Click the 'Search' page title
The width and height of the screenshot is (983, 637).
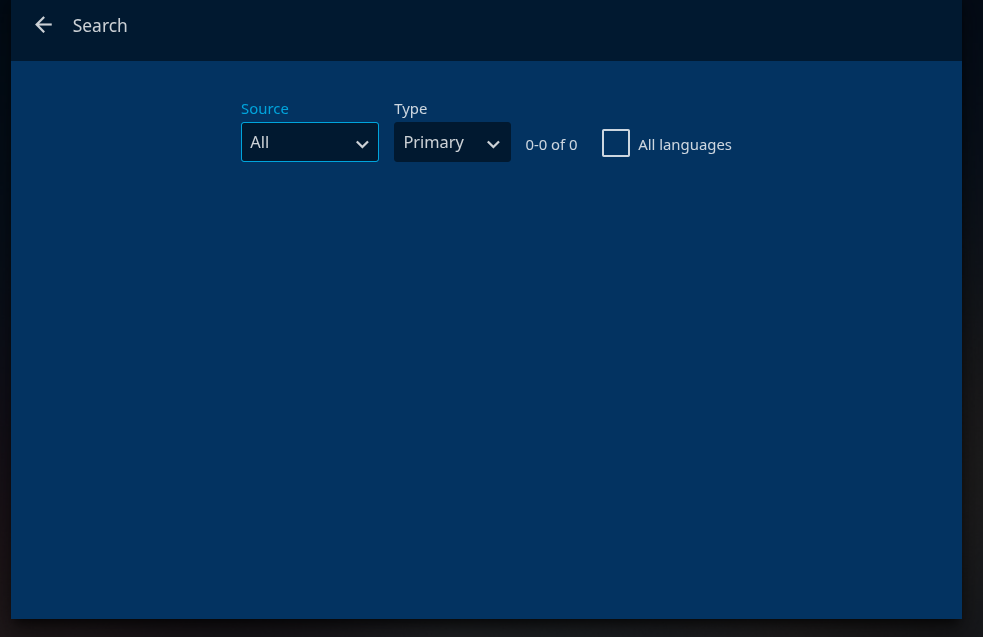coord(100,26)
